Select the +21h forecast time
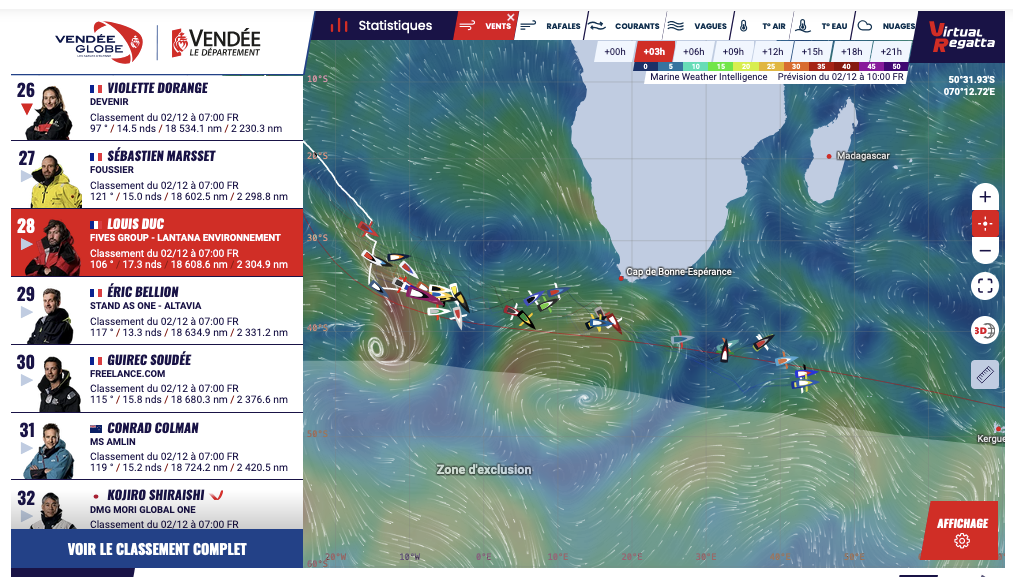Viewport: 1013px width, 577px height. pyautogui.click(x=890, y=52)
